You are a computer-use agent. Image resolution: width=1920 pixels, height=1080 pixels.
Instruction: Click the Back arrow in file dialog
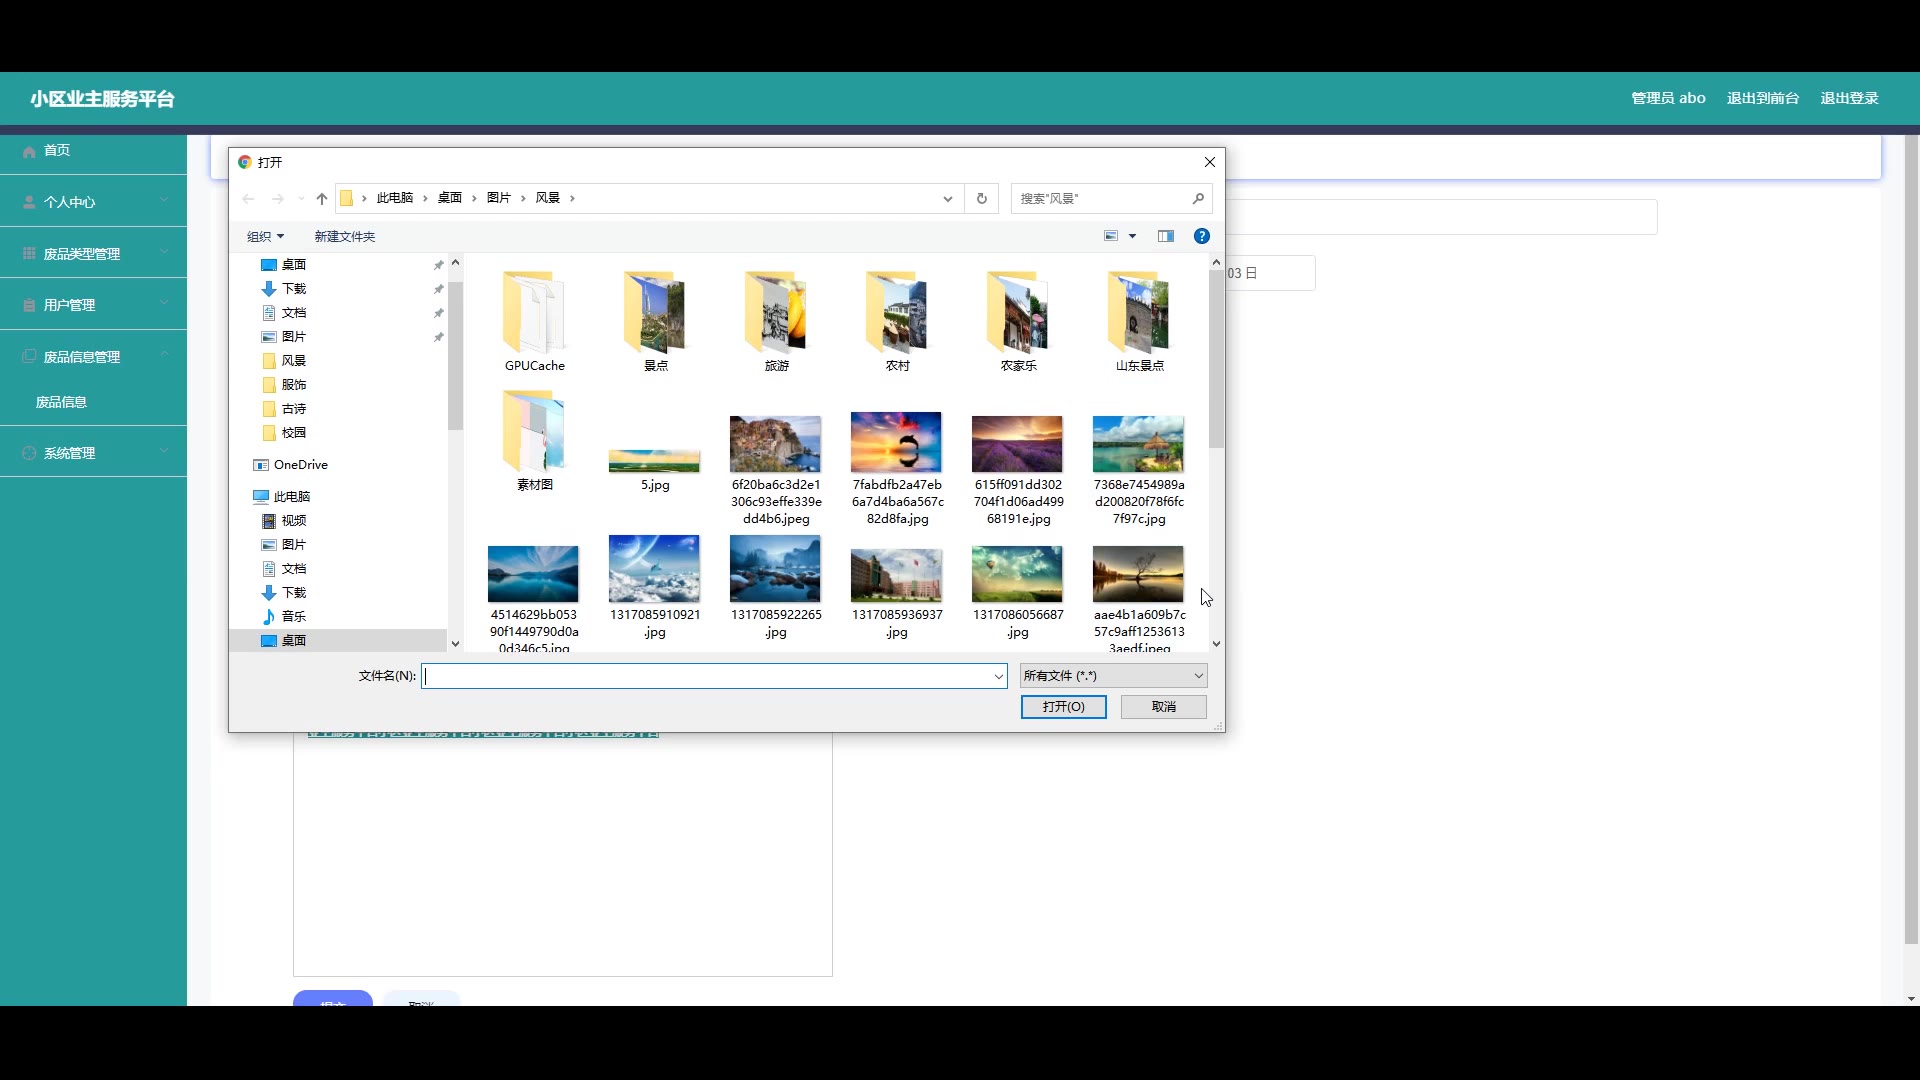pos(248,198)
